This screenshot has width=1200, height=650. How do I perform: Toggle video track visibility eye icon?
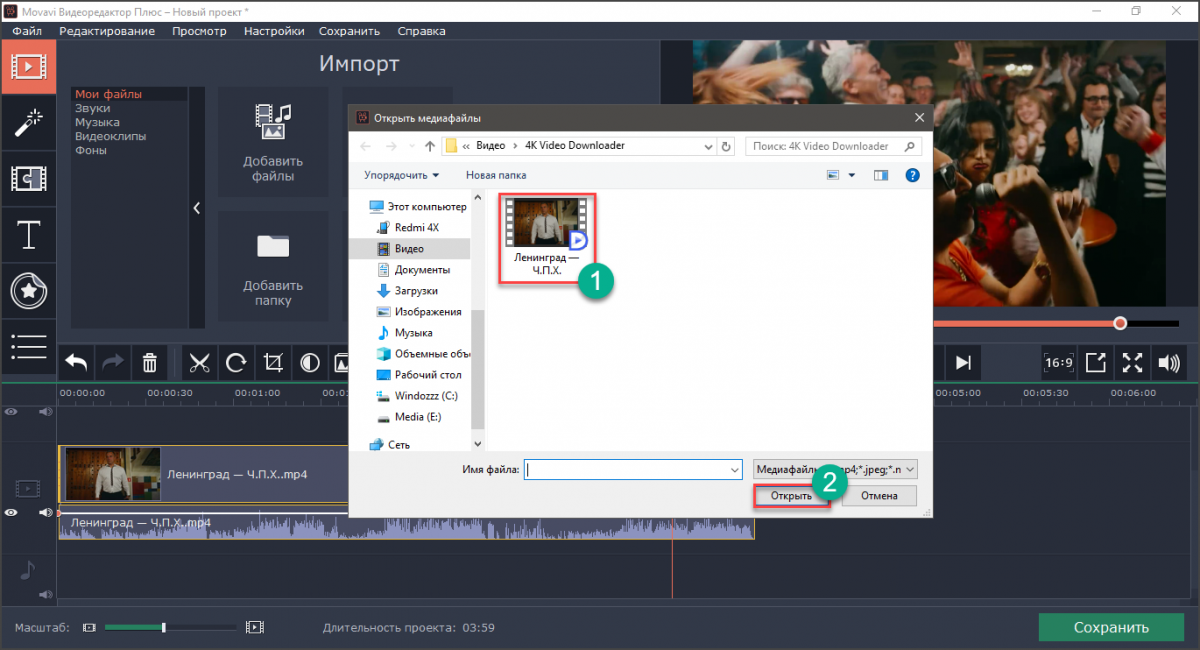click(12, 512)
